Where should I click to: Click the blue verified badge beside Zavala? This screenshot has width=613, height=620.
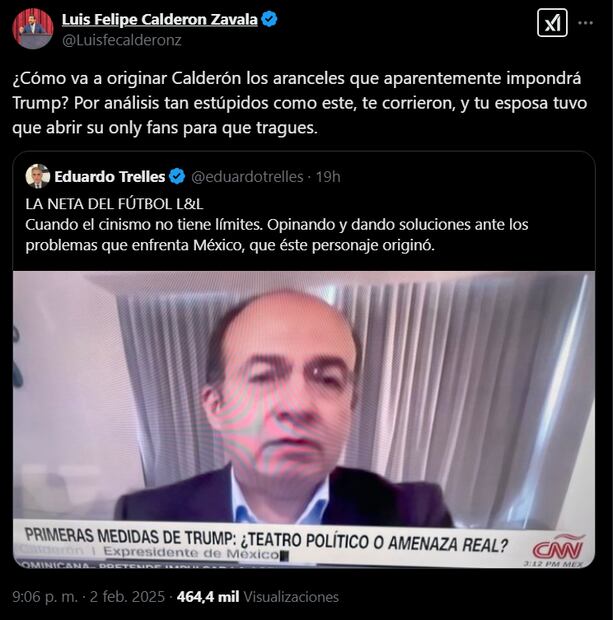point(269,19)
